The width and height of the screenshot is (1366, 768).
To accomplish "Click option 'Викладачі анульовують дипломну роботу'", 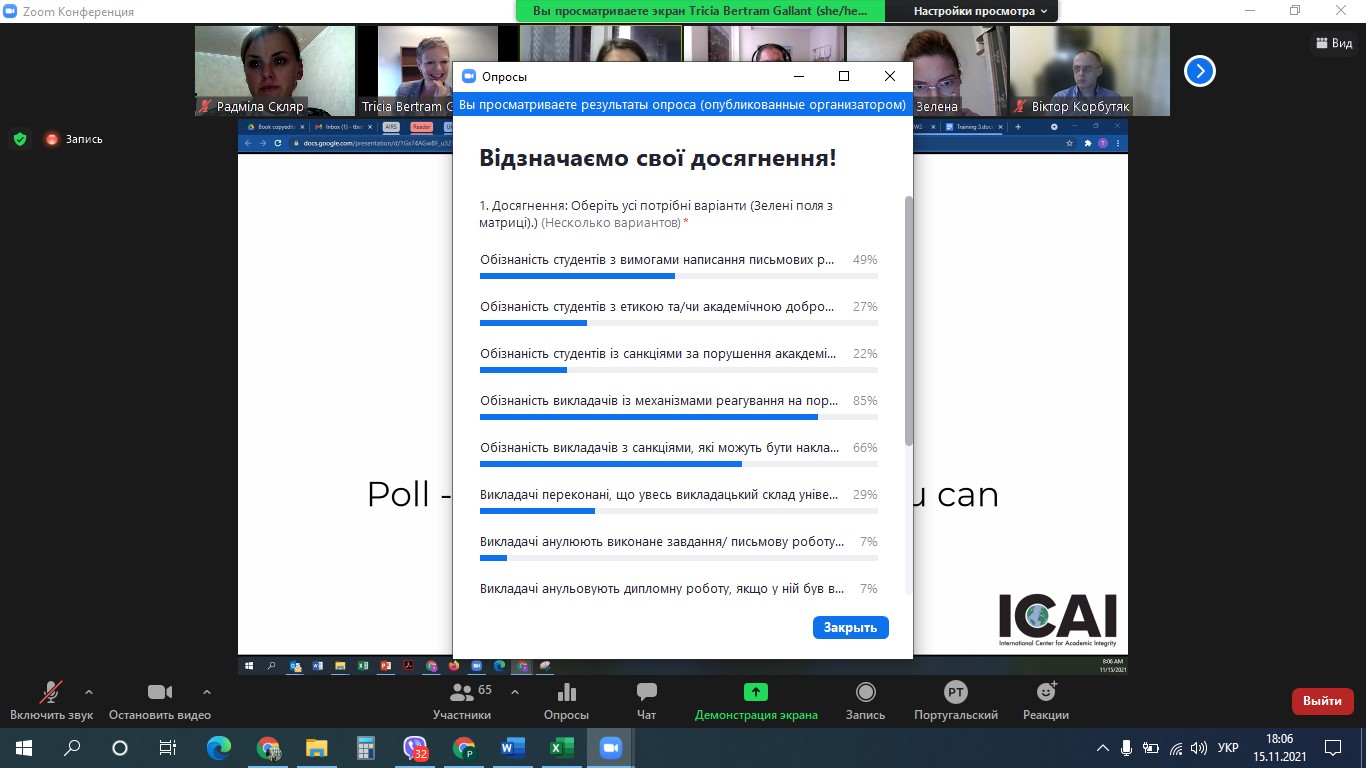I will tap(662, 589).
